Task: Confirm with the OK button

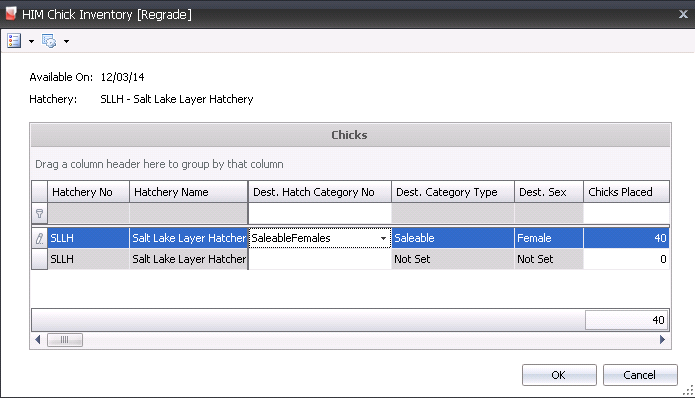Action: [x=559, y=375]
